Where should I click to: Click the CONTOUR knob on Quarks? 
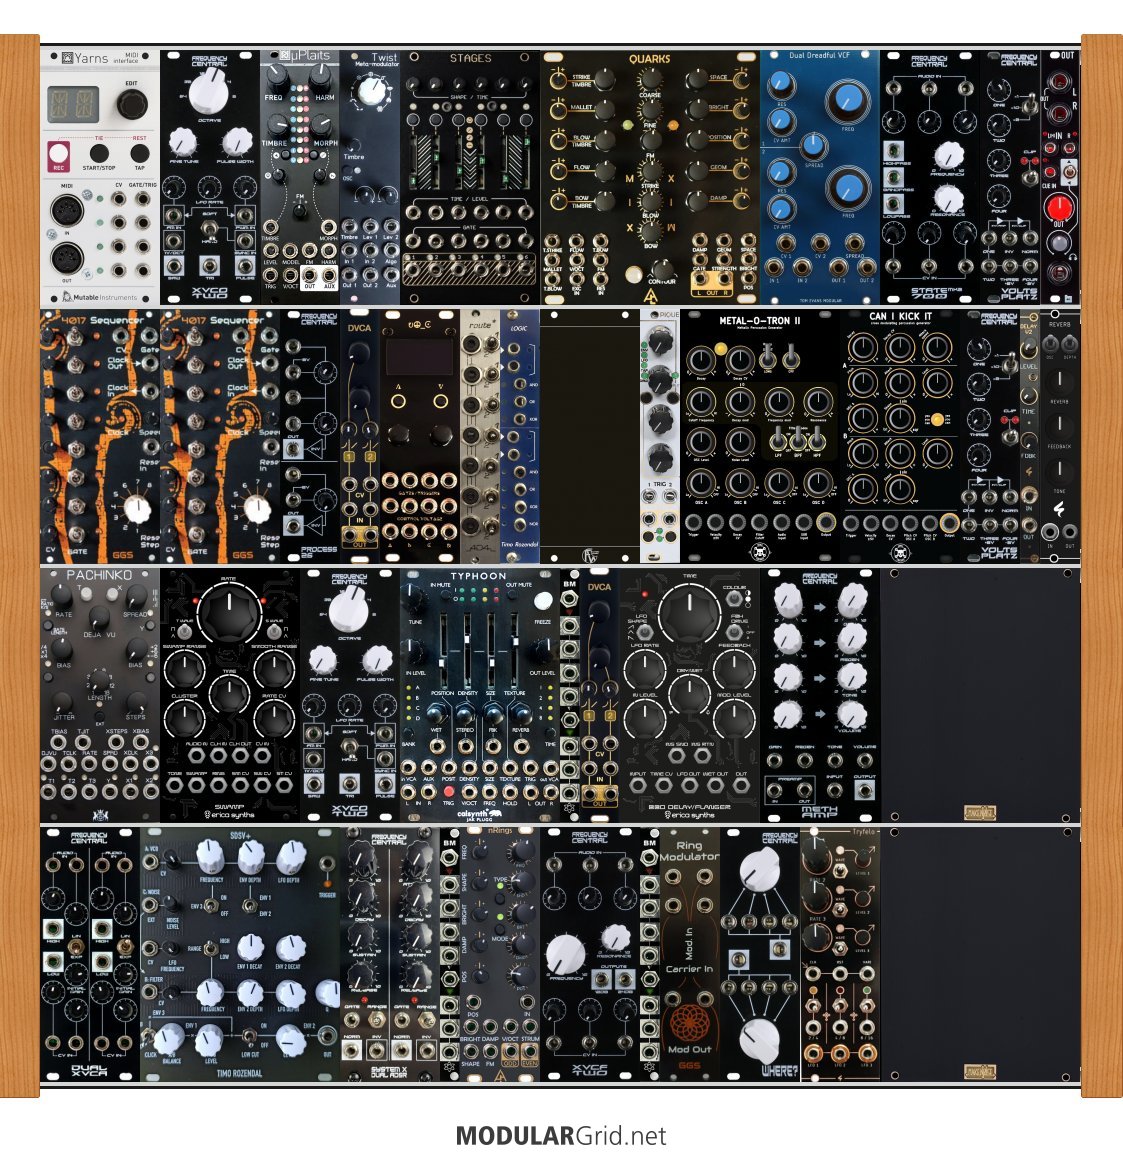[662, 270]
